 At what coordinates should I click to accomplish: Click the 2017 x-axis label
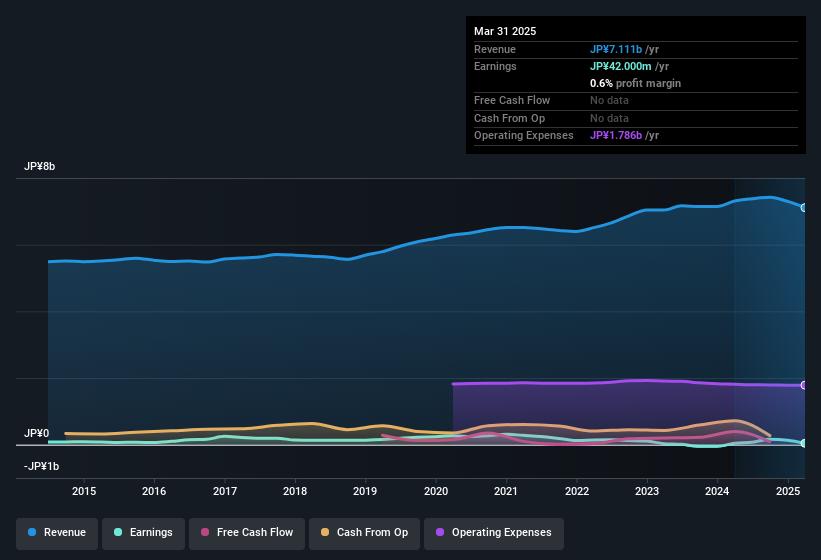(225, 491)
